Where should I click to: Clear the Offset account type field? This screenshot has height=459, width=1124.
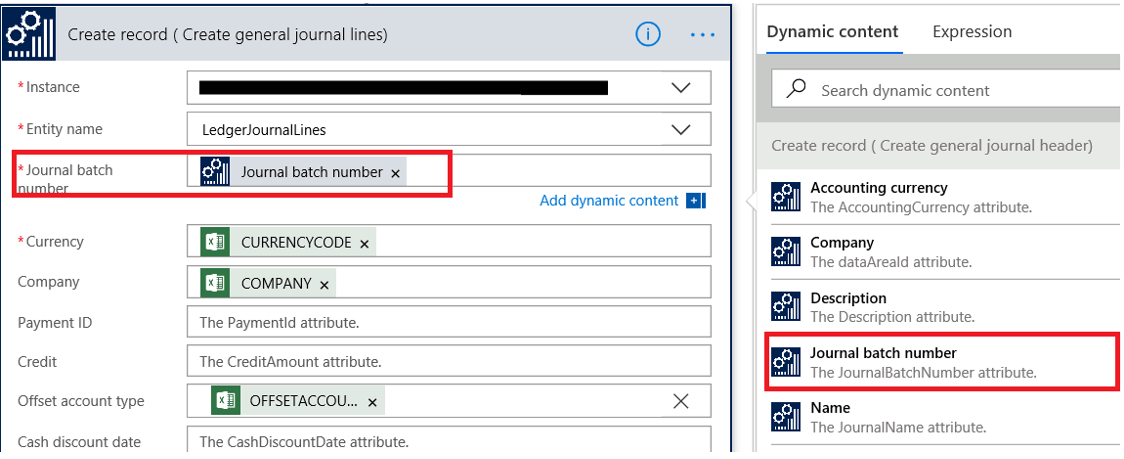pyautogui.click(x=681, y=401)
